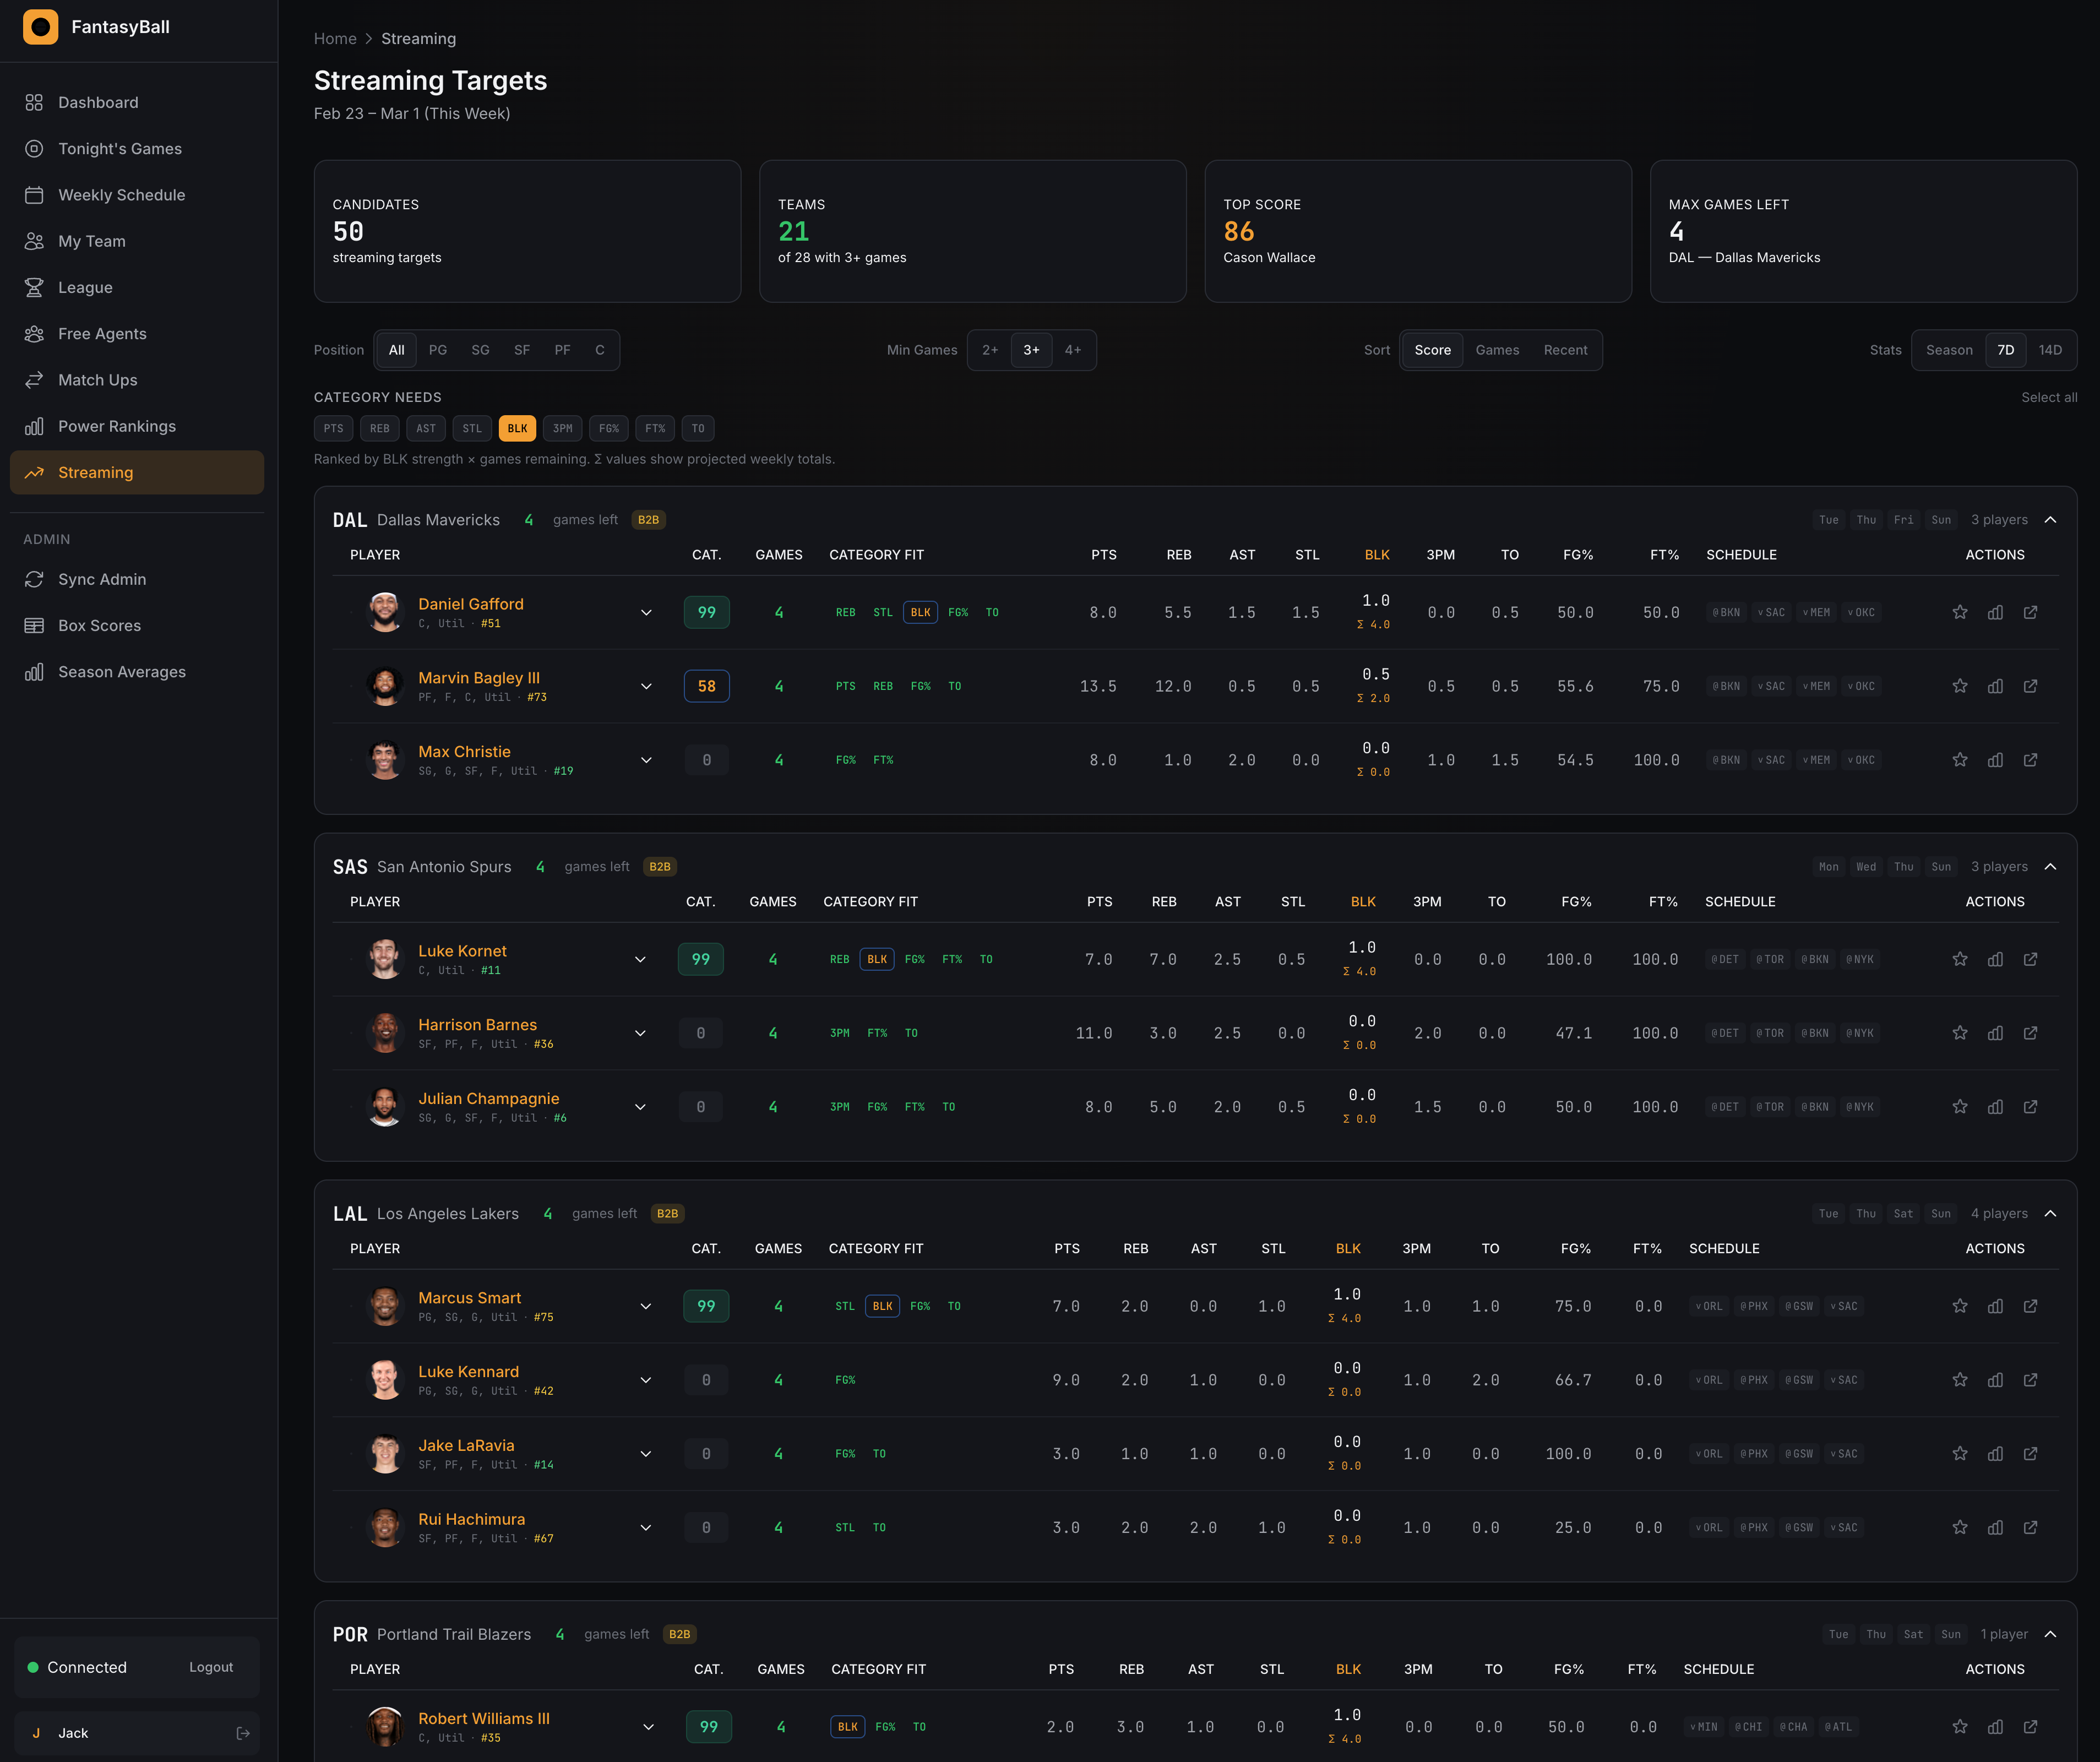
Task: Select the PG position filter
Action: tap(437, 350)
